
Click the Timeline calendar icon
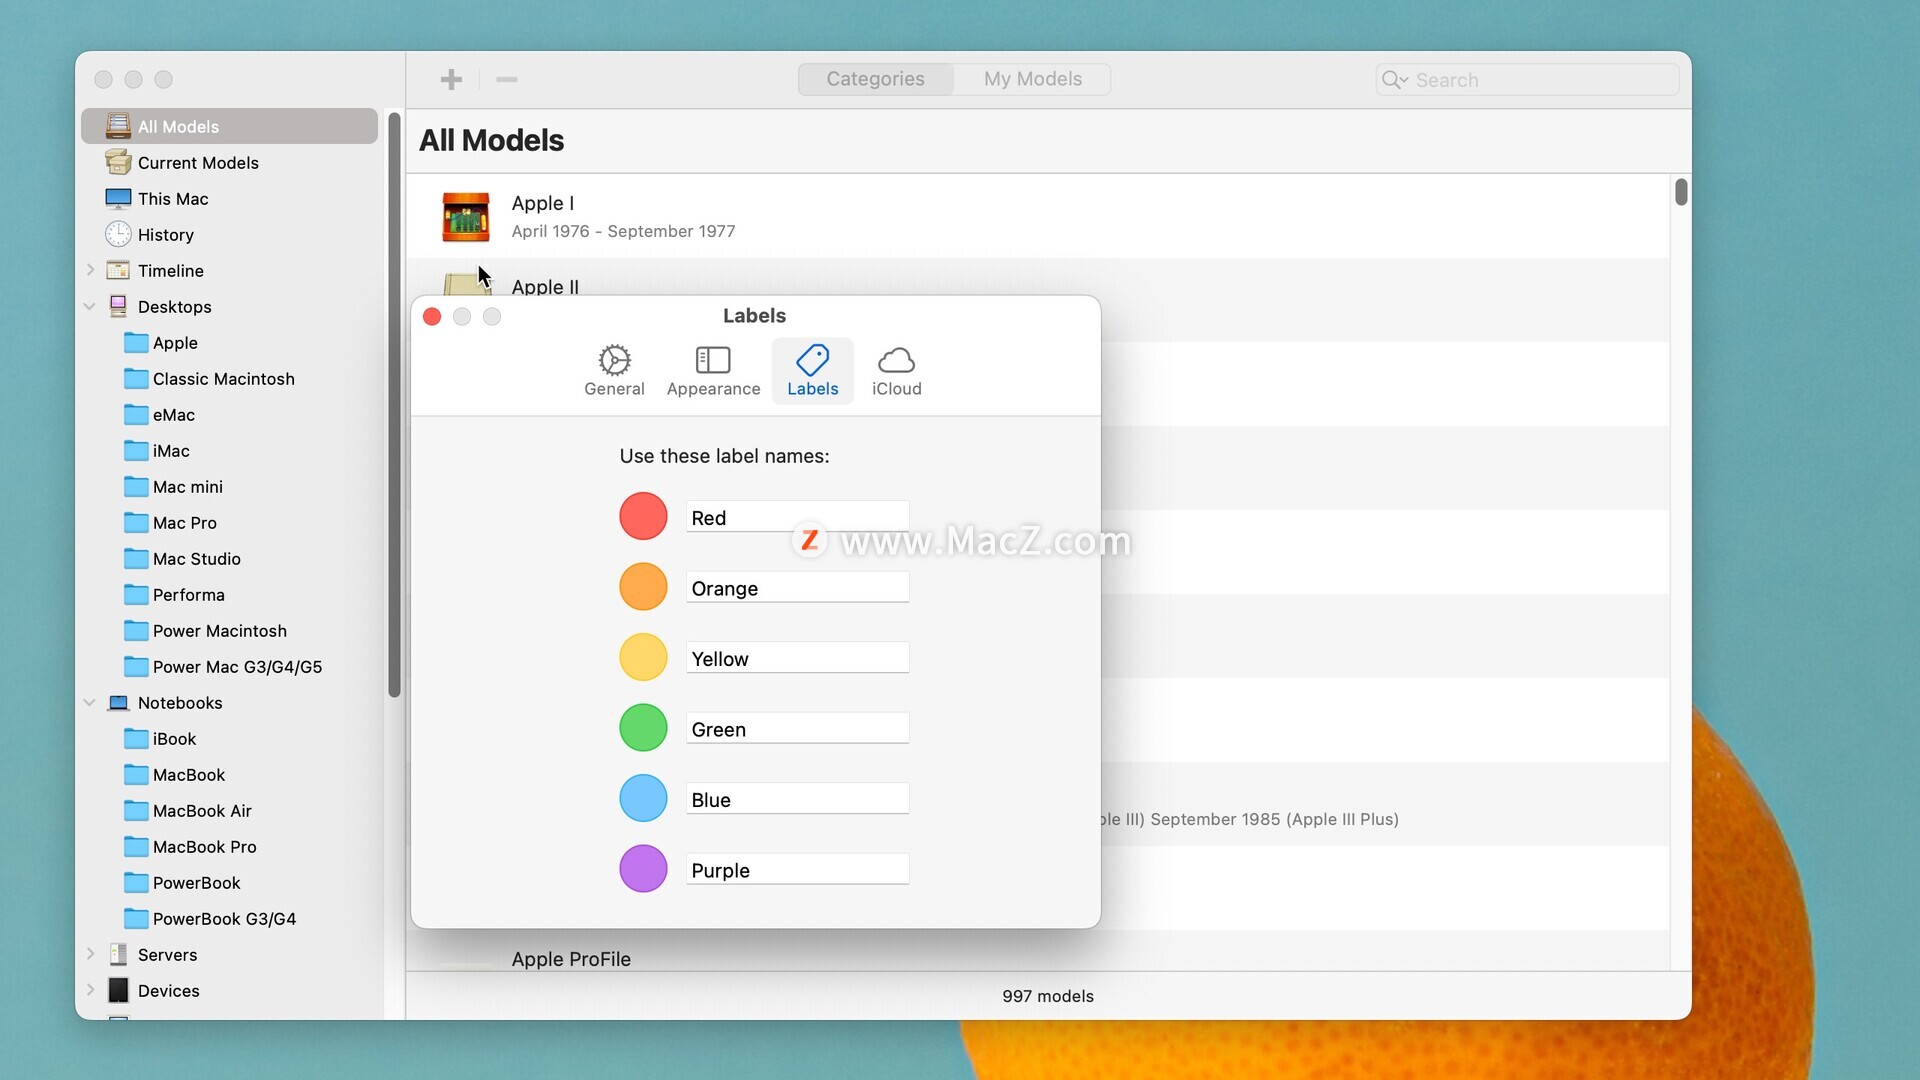pyautogui.click(x=118, y=270)
